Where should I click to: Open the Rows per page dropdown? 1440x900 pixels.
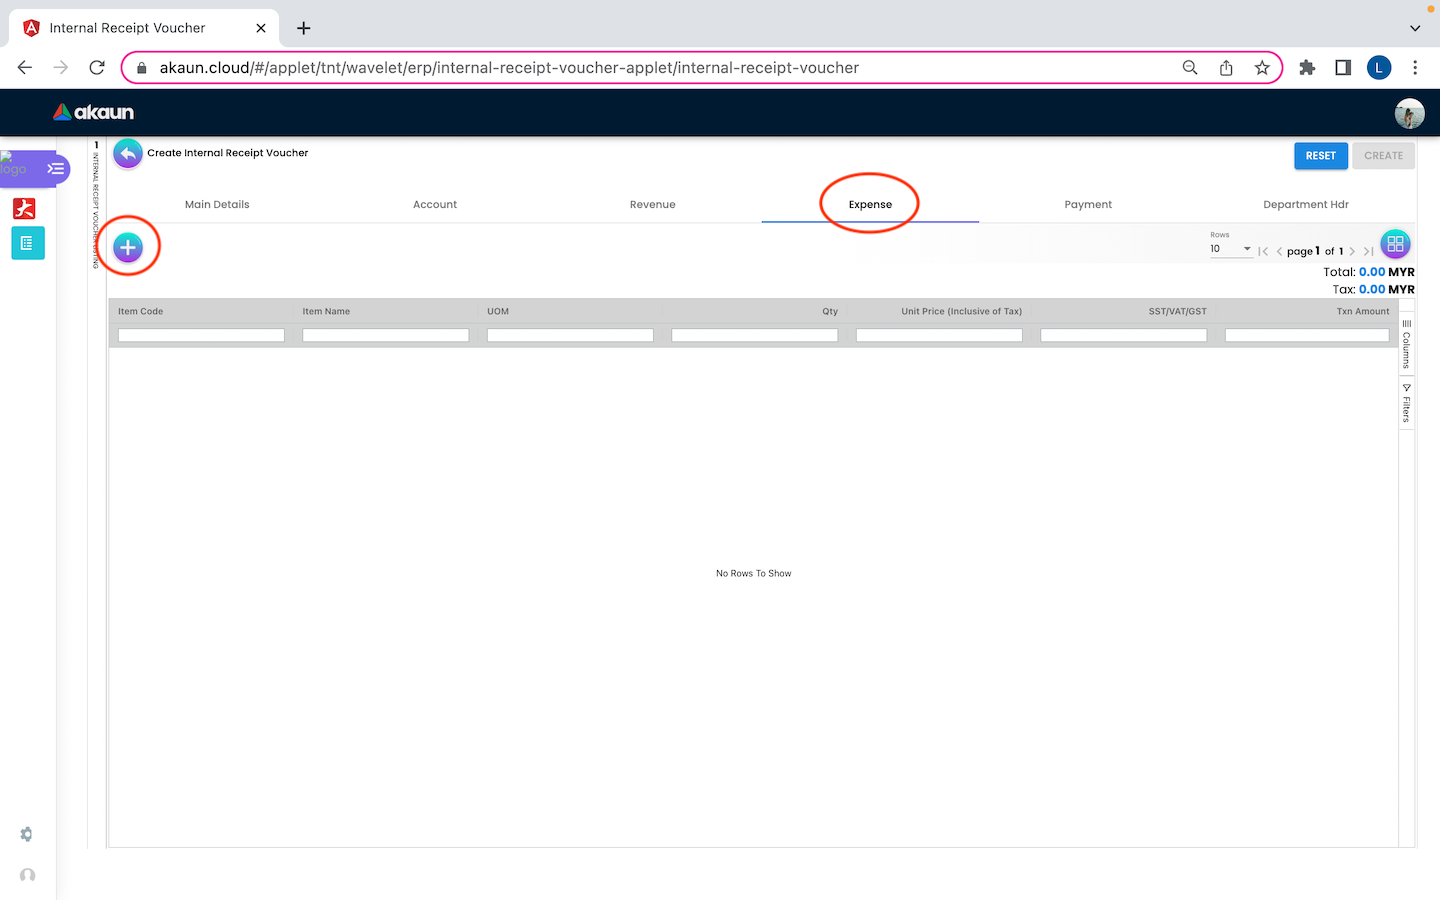1231,249
